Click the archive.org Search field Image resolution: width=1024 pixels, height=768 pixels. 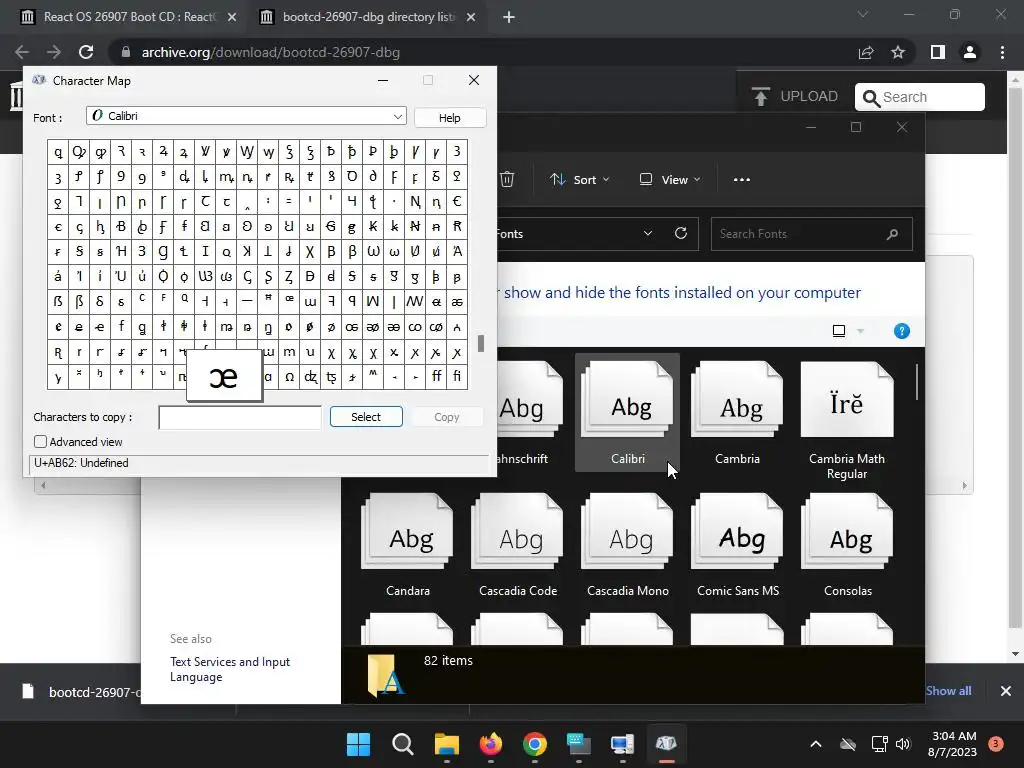[920, 97]
